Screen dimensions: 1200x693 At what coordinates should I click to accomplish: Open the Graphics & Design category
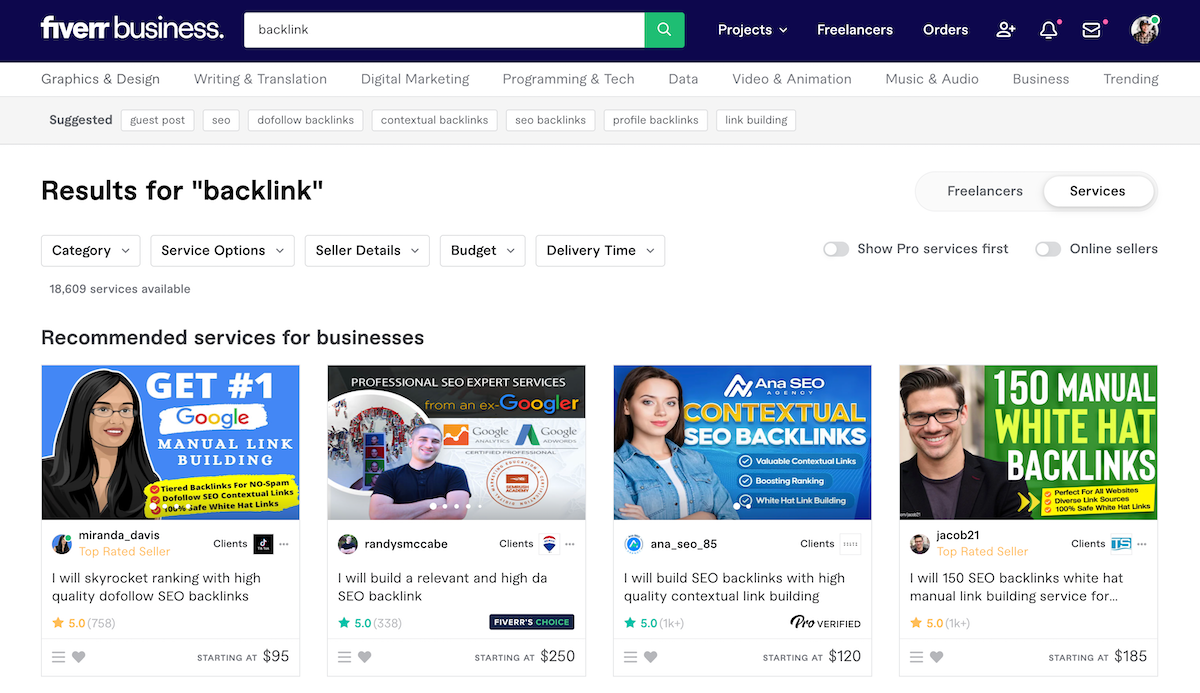tap(100, 79)
